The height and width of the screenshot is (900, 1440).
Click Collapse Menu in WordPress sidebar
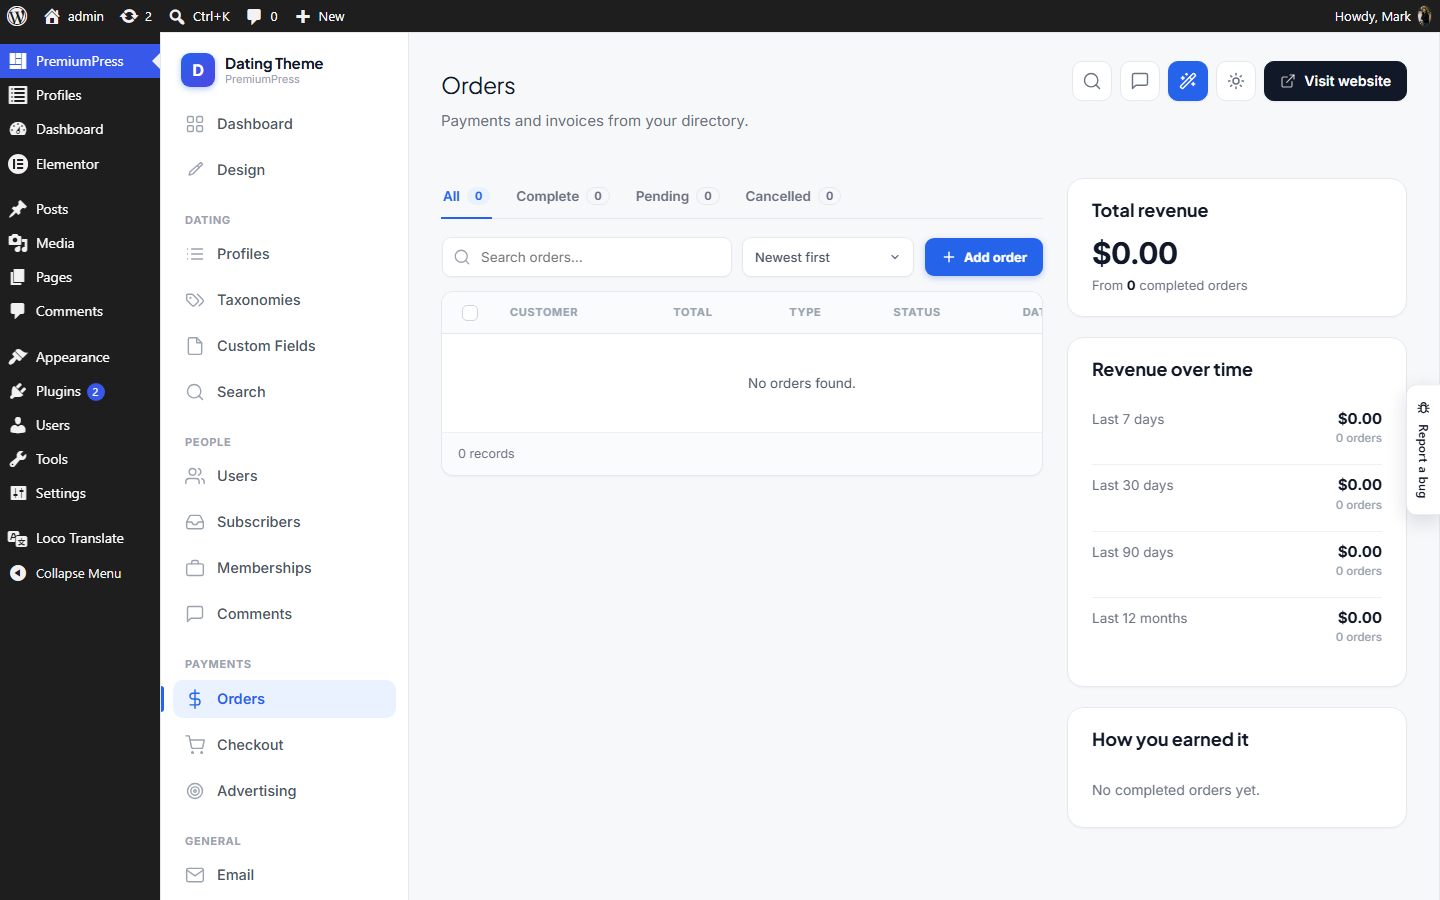(x=80, y=573)
